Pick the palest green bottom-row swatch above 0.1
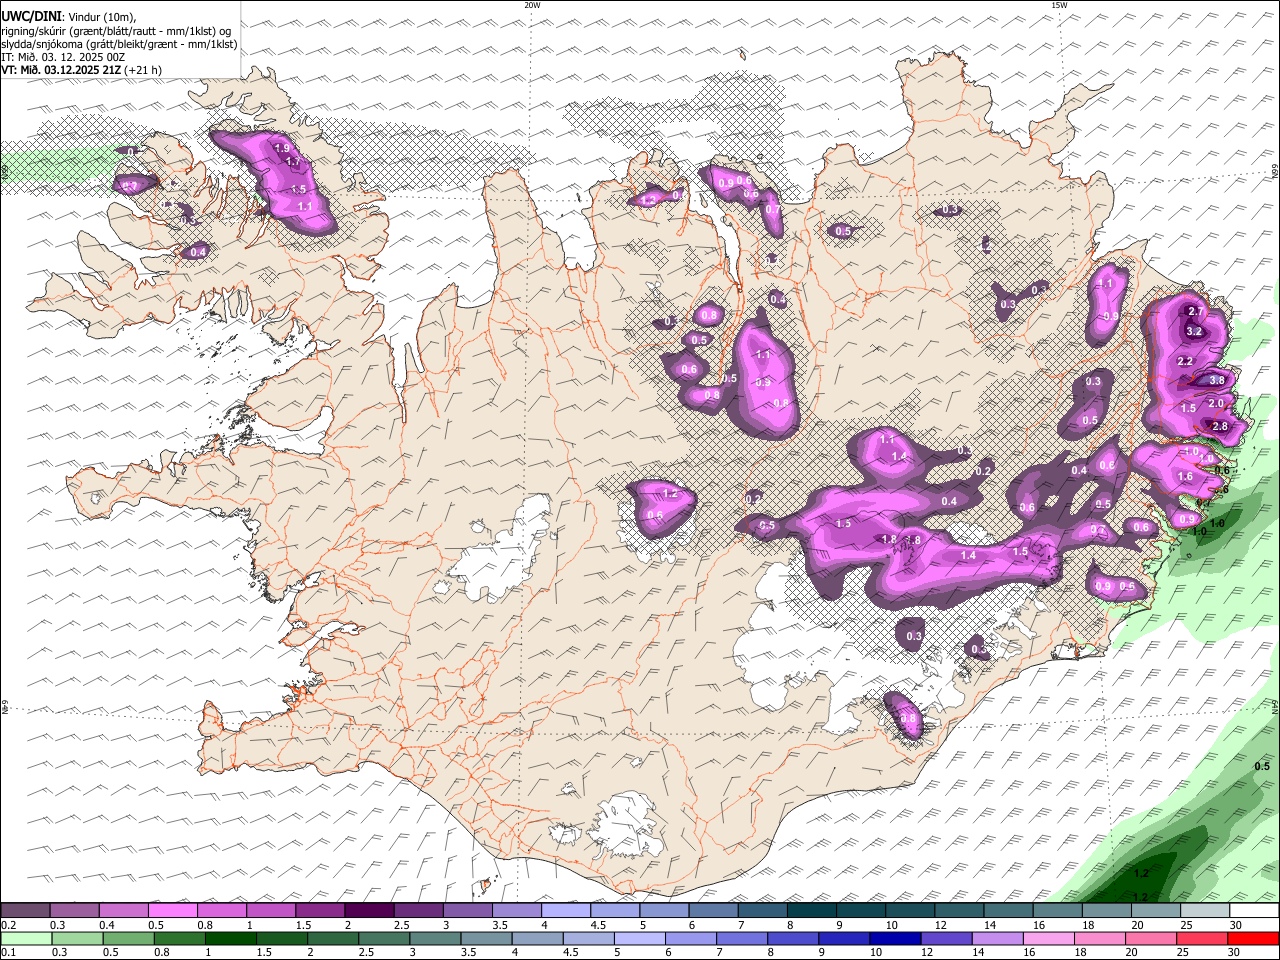This screenshot has height=960, width=1280. (x=26, y=939)
